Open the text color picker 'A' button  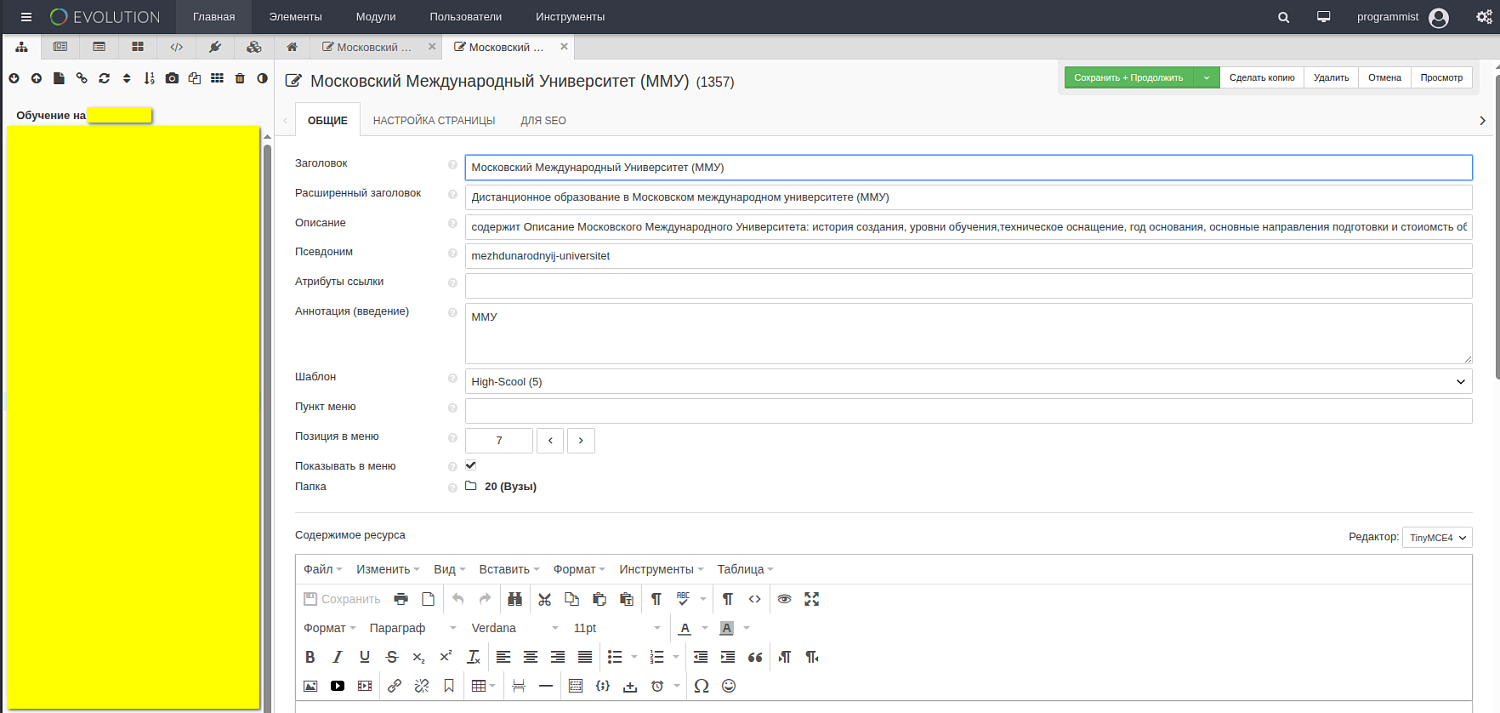click(x=685, y=628)
